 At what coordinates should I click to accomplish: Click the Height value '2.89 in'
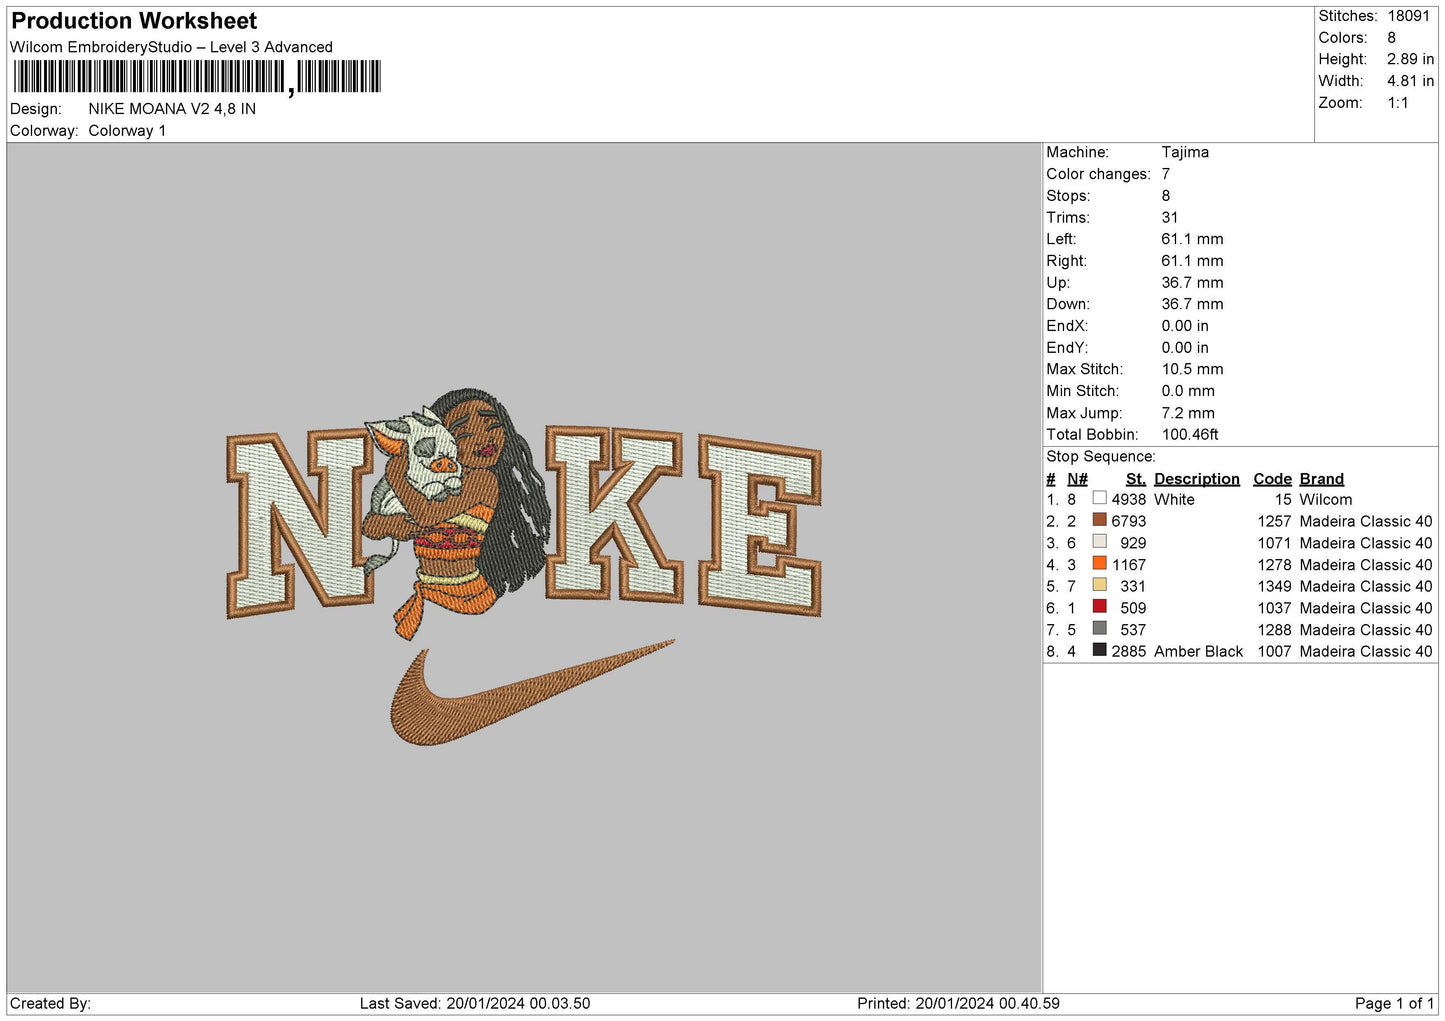point(1410,59)
